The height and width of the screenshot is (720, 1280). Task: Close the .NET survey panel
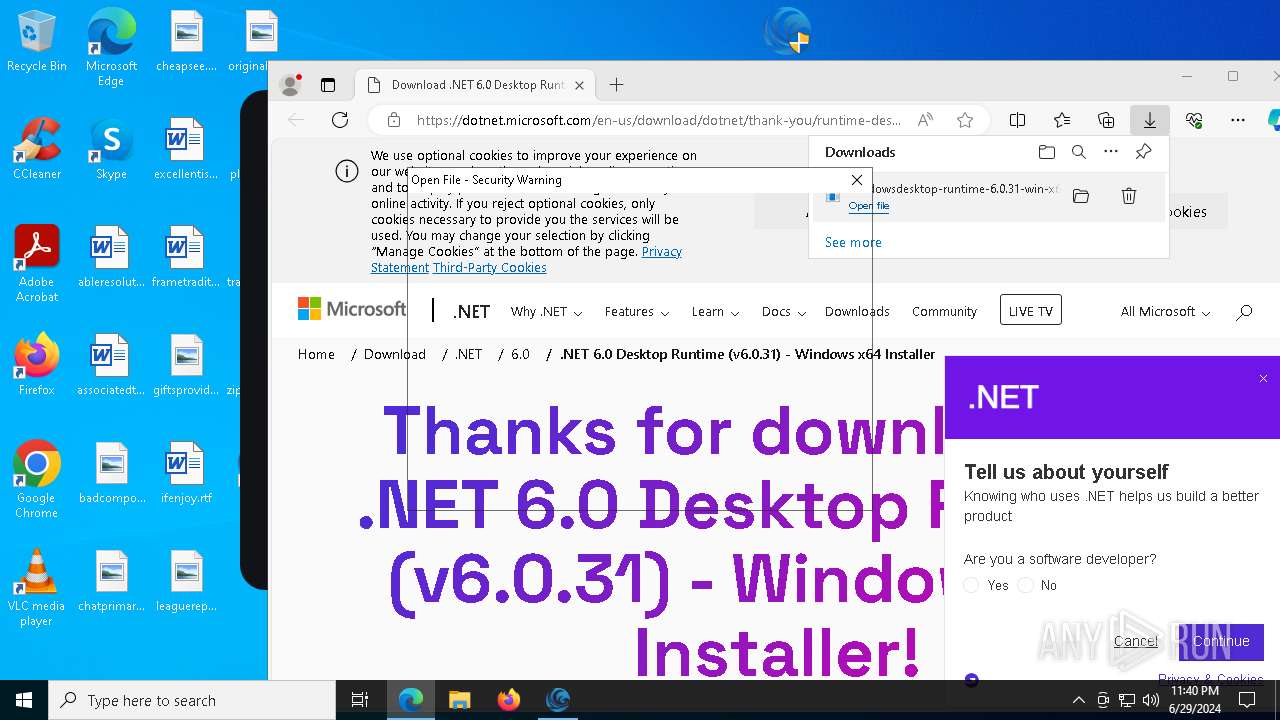click(1263, 379)
